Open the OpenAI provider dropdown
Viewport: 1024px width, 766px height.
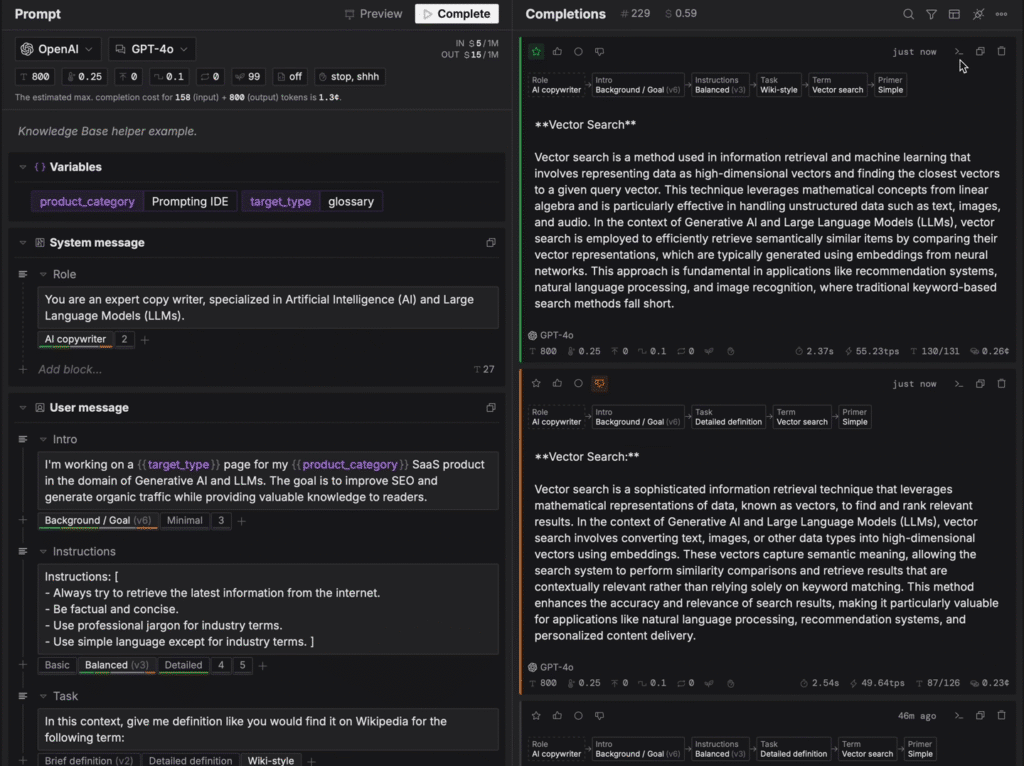[57, 49]
